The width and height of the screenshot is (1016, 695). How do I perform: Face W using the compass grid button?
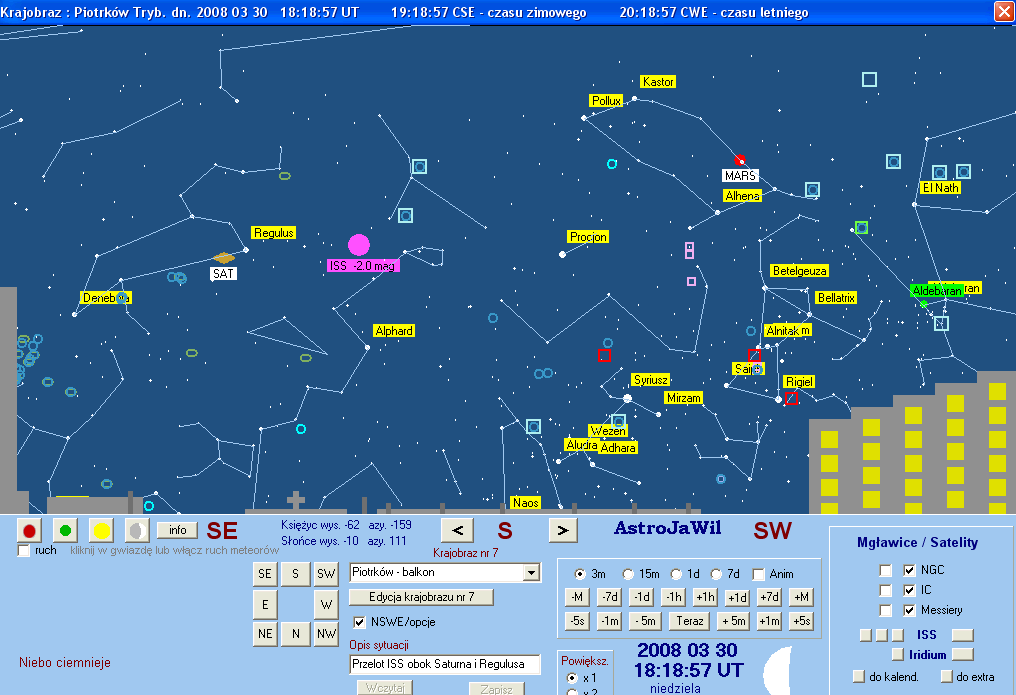click(x=326, y=604)
